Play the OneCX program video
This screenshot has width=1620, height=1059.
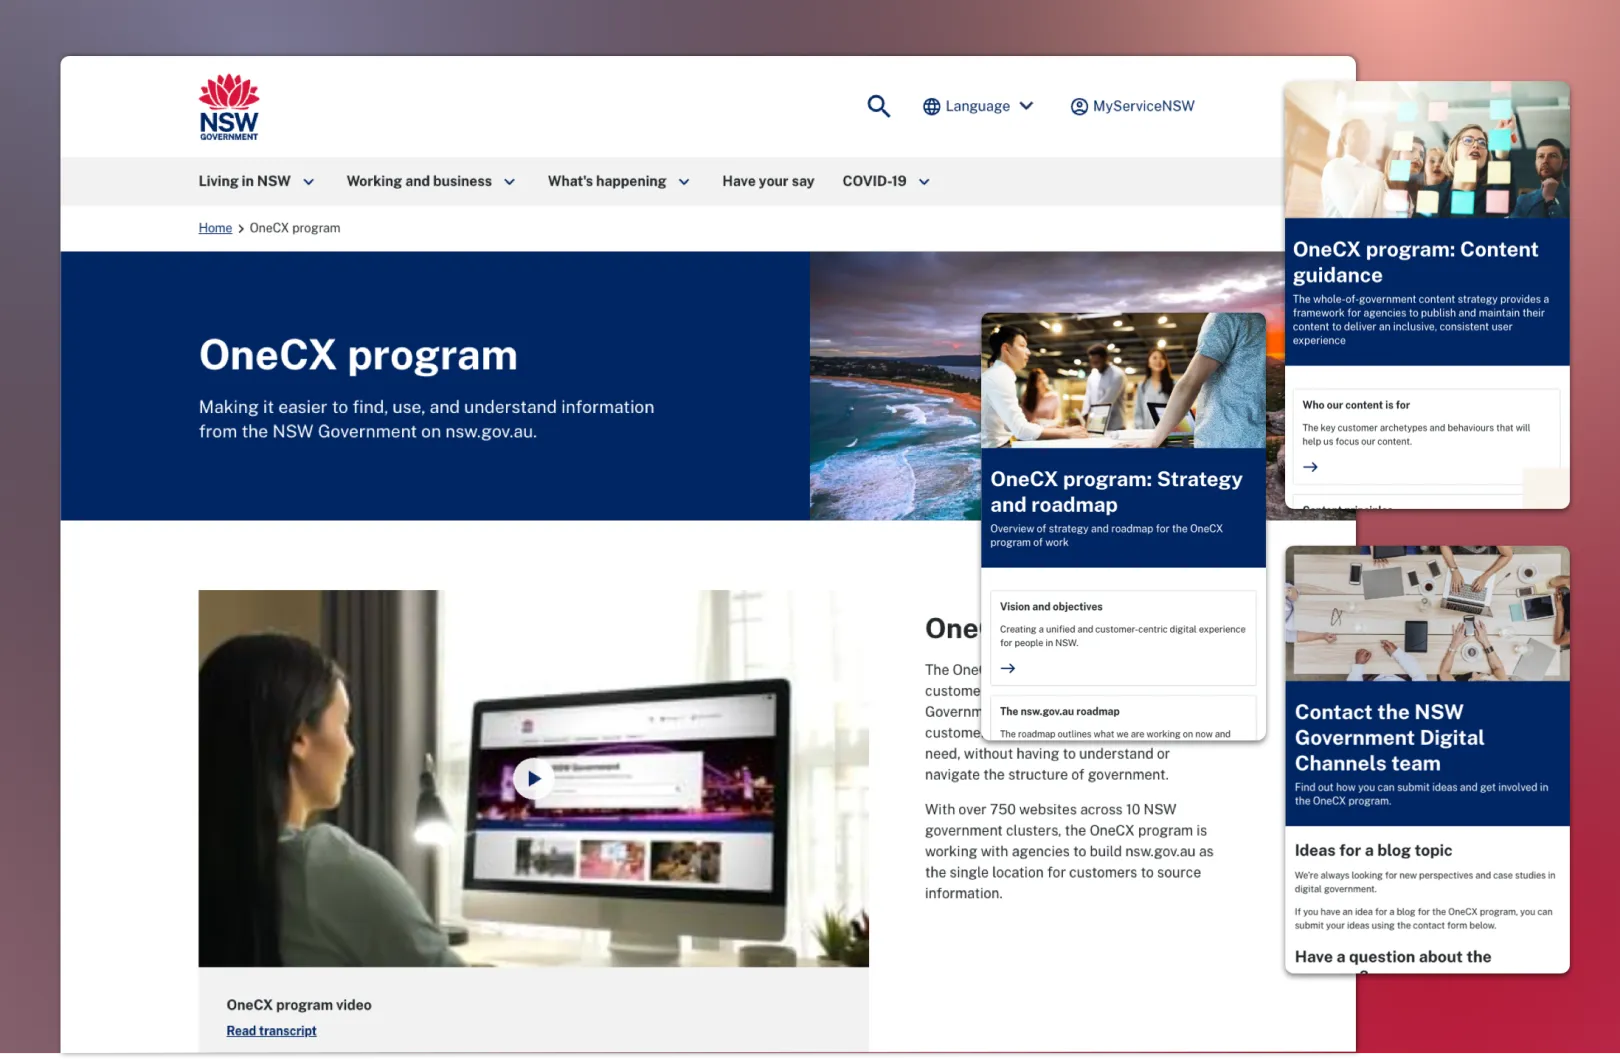533,778
